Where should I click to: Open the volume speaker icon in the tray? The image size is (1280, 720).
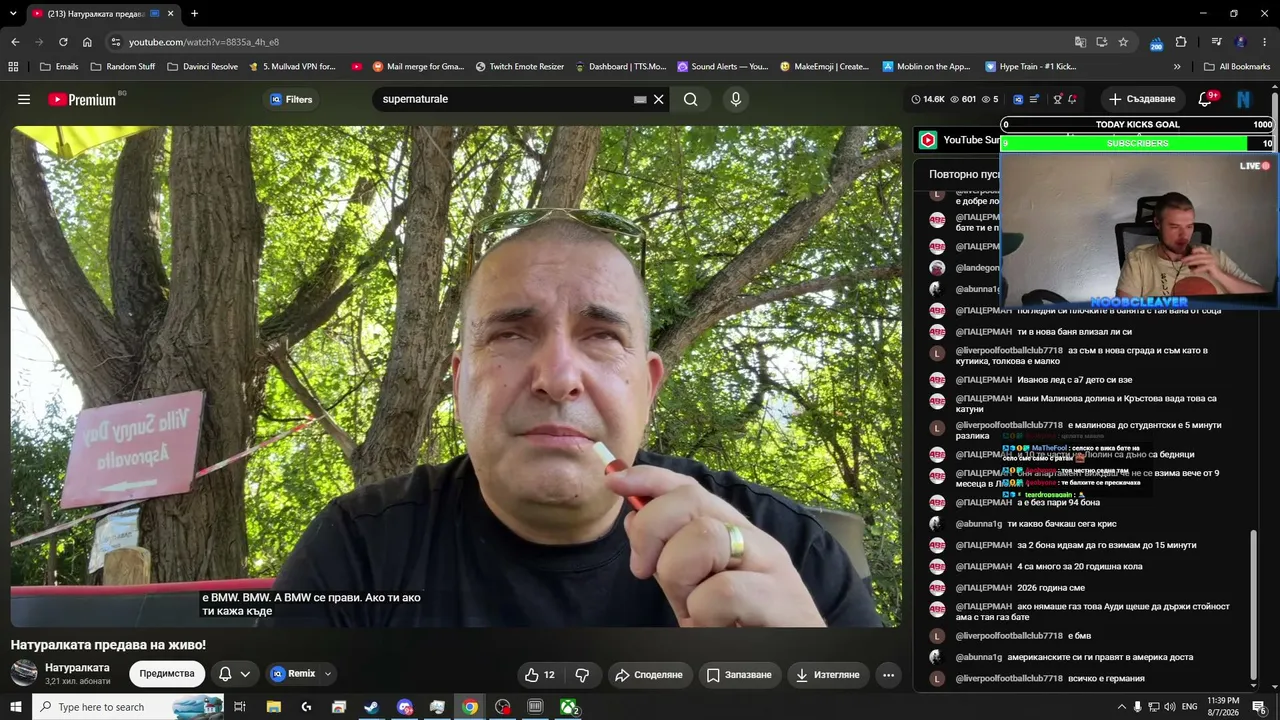[x=1170, y=707]
